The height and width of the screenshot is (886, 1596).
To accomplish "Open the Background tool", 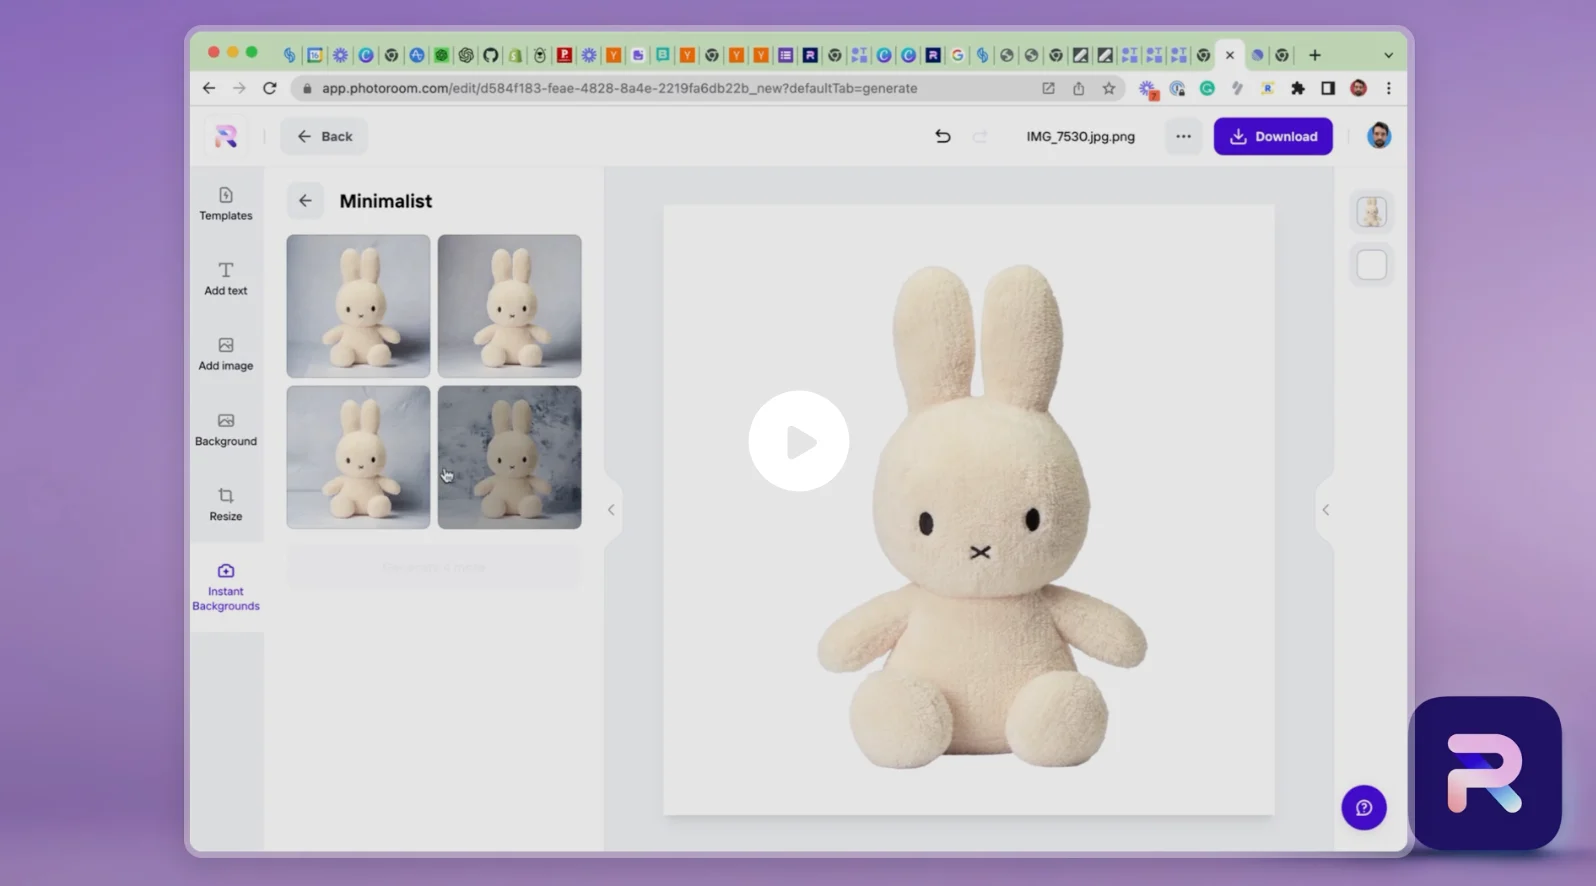I will [226, 429].
